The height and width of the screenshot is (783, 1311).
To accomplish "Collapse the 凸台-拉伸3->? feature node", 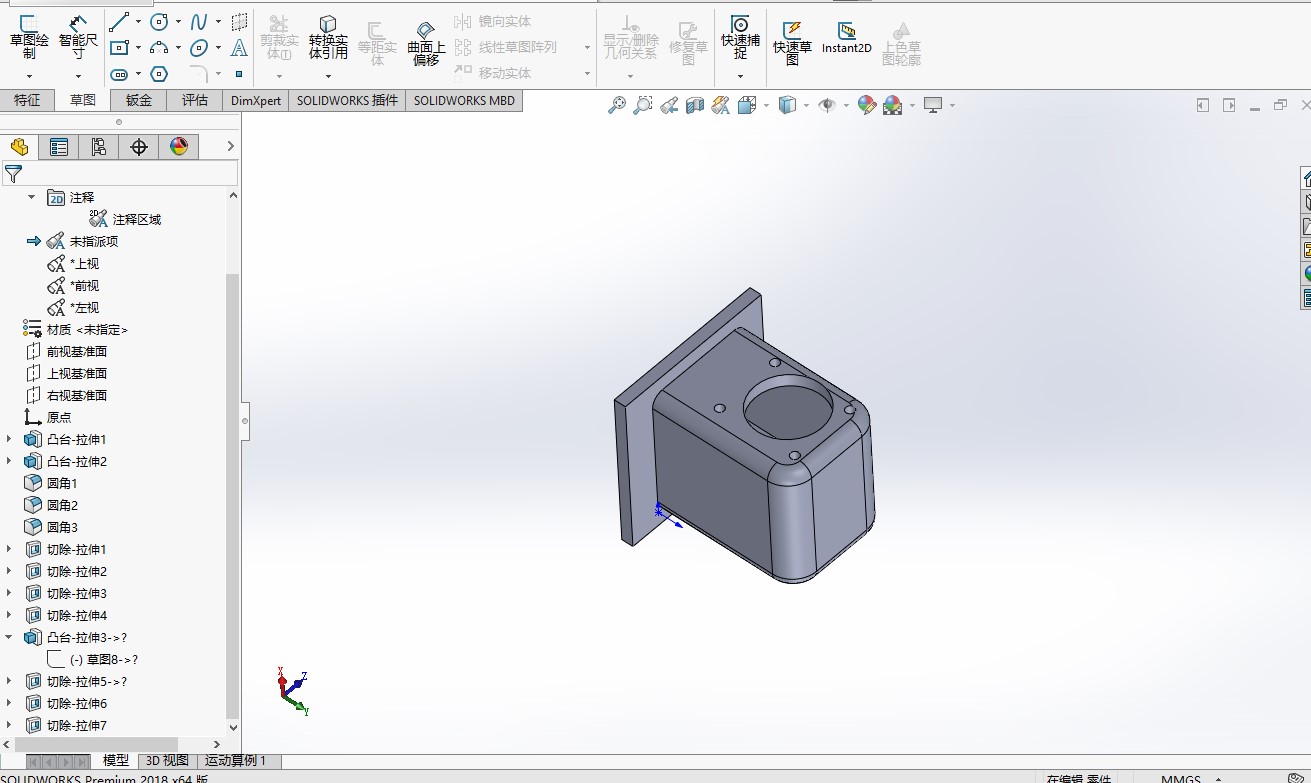I will pyautogui.click(x=10, y=637).
